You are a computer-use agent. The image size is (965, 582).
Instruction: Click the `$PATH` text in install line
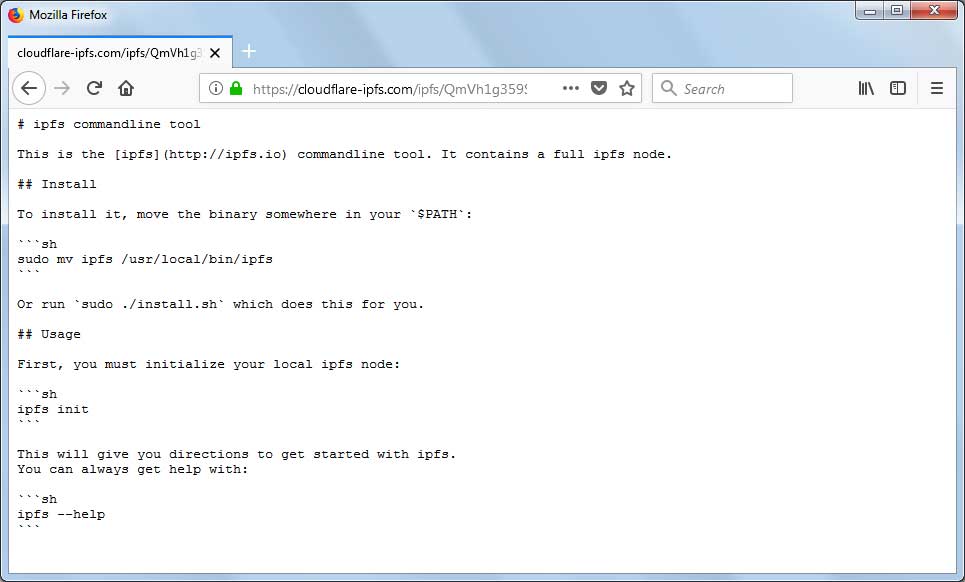coord(438,214)
